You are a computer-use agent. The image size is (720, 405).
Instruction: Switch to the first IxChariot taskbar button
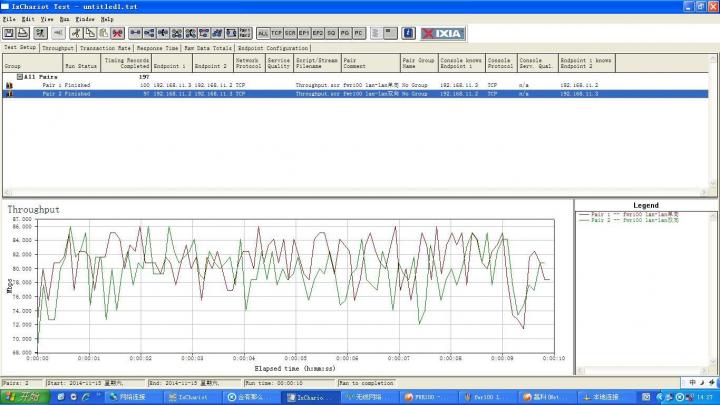point(192,397)
